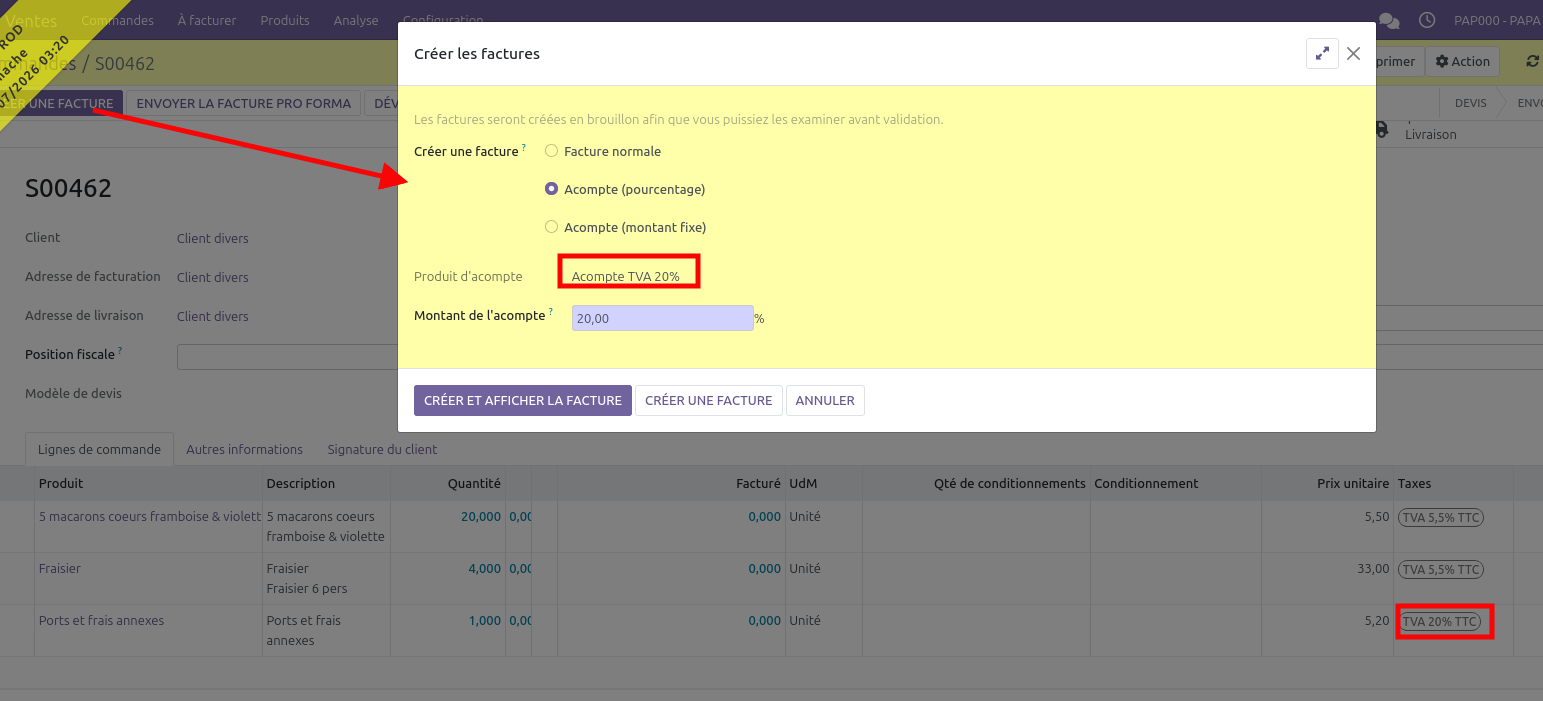
Task: Click the Annuler button
Action: tap(825, 400)
